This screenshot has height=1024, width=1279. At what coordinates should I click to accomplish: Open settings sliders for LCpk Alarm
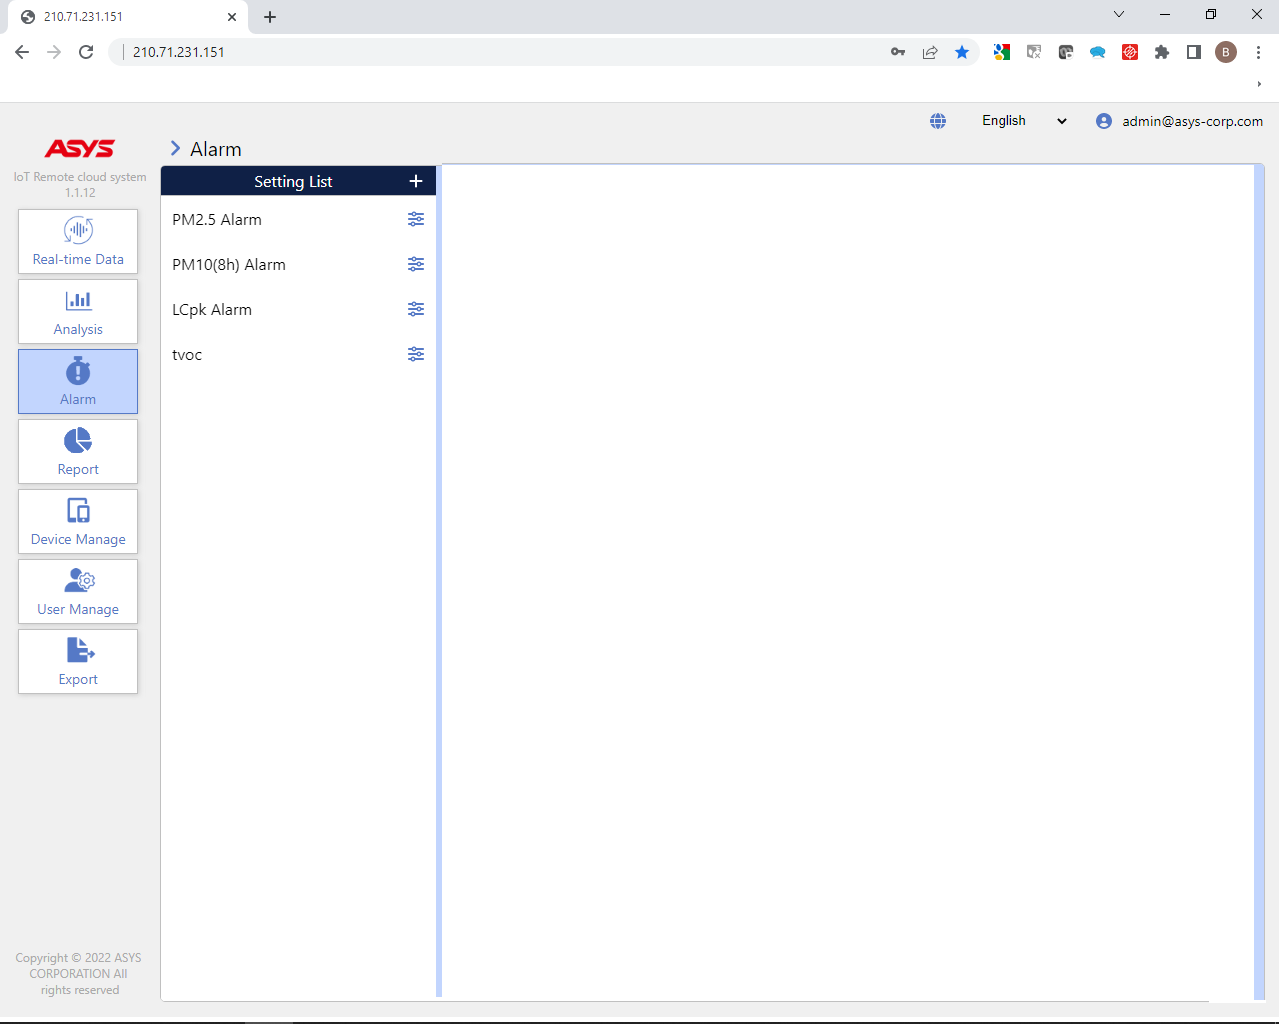[x=416, y=309]
